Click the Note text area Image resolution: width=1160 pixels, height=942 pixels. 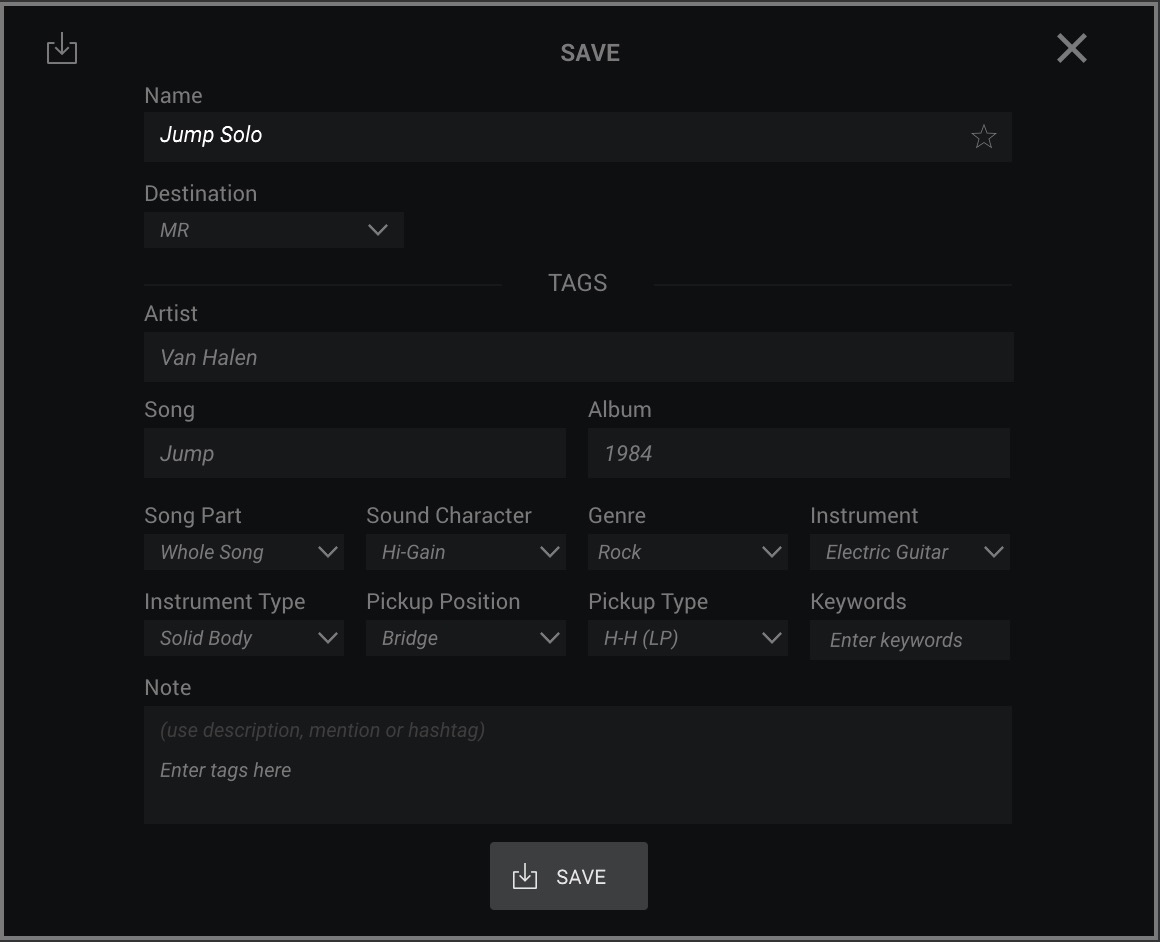pos(578,765)
